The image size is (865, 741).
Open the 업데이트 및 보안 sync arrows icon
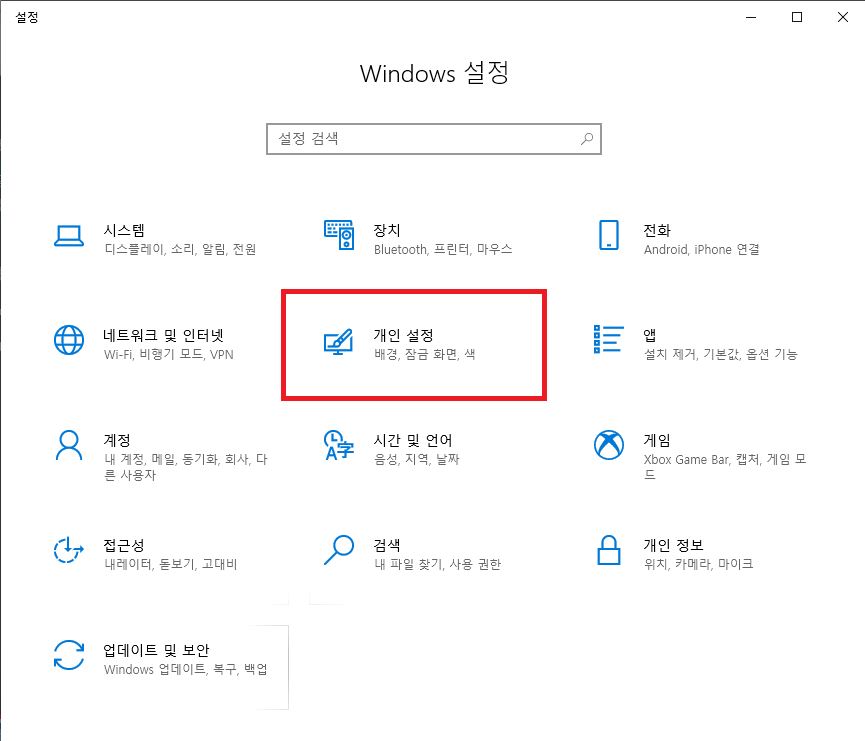69,655
